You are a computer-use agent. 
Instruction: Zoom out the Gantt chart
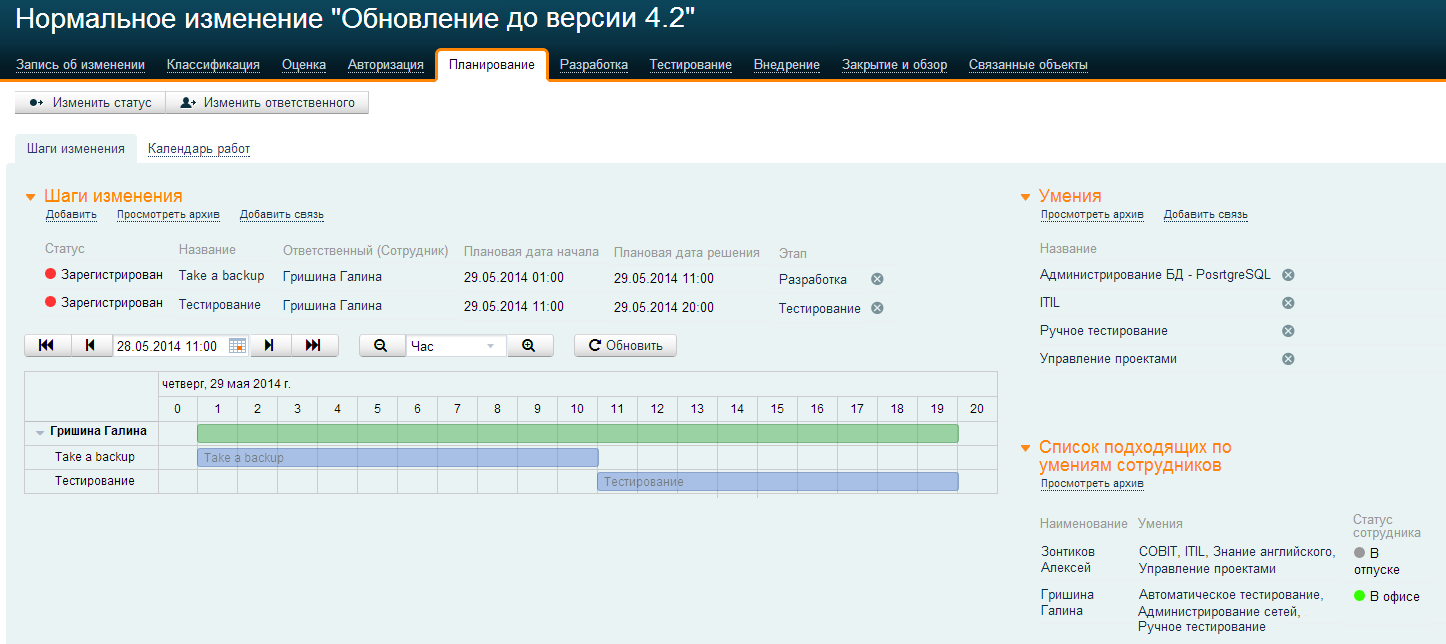pyautogui.click(x=381, y=346)
